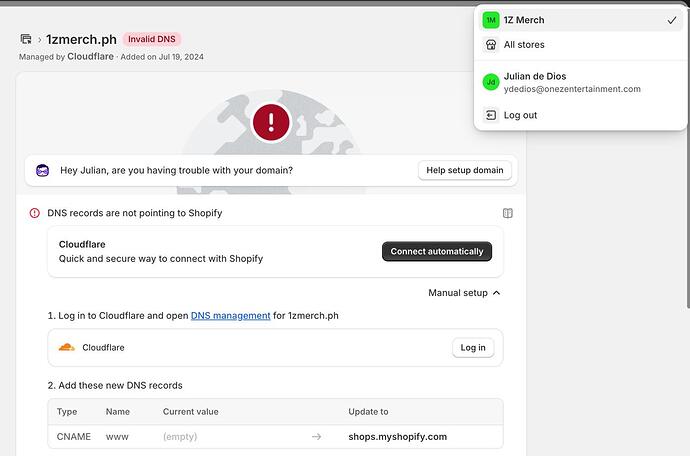Click the arrow icon in CNAME row

coord(316,437)
